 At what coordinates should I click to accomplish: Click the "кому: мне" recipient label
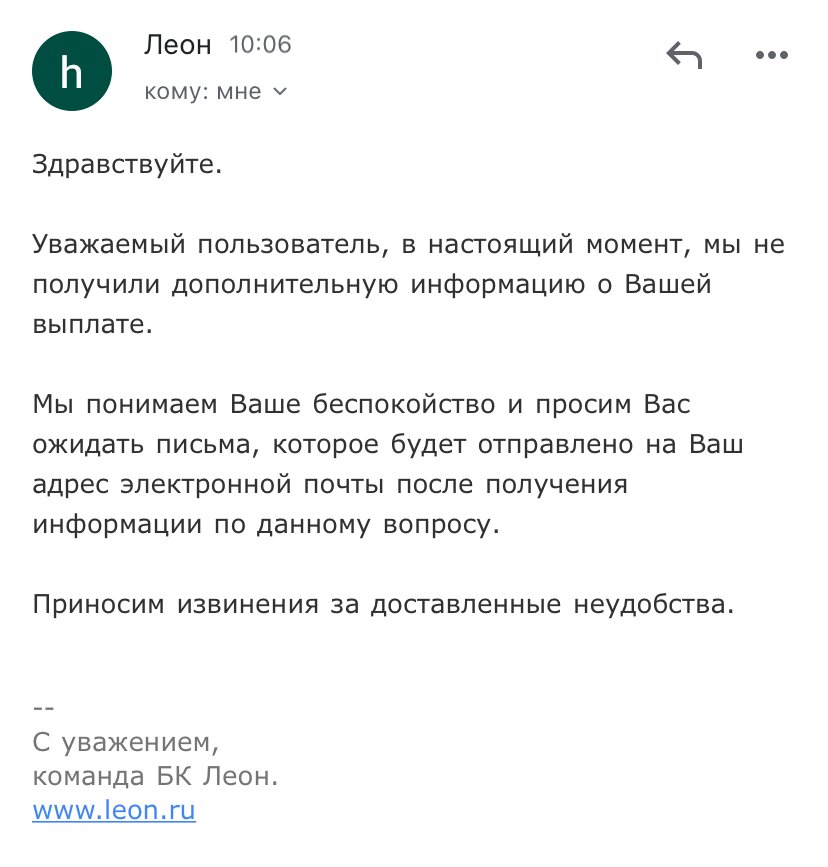point(203,92)
